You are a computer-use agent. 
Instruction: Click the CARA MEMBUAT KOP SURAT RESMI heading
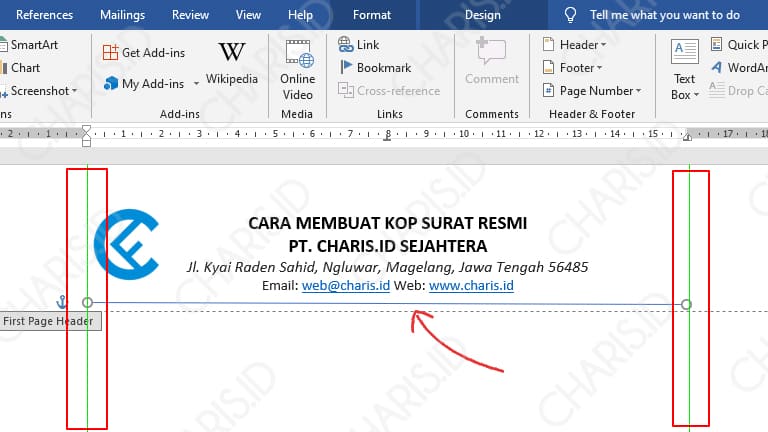387,223
